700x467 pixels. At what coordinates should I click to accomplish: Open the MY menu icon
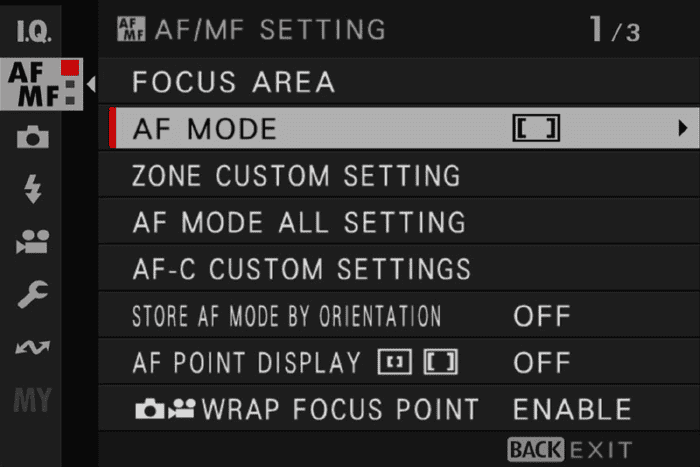coord(33,400)
